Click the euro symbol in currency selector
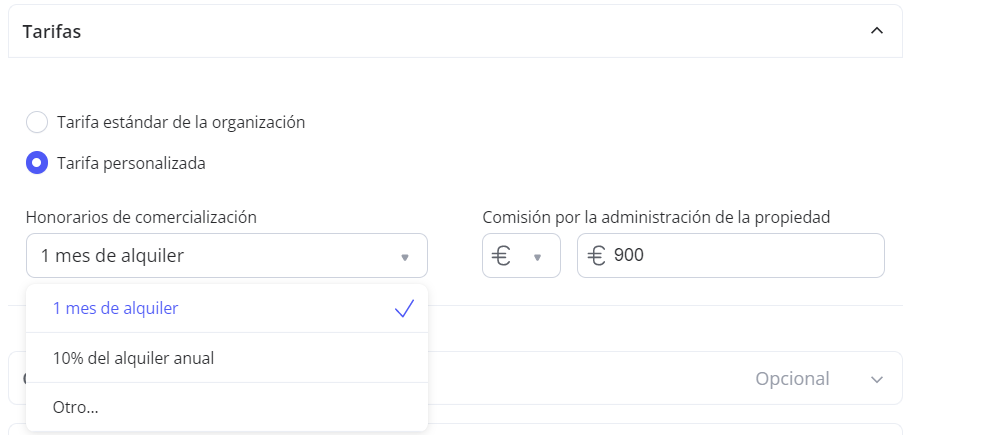The height and width of the screenshot is (435, 989). coord(503,256)
